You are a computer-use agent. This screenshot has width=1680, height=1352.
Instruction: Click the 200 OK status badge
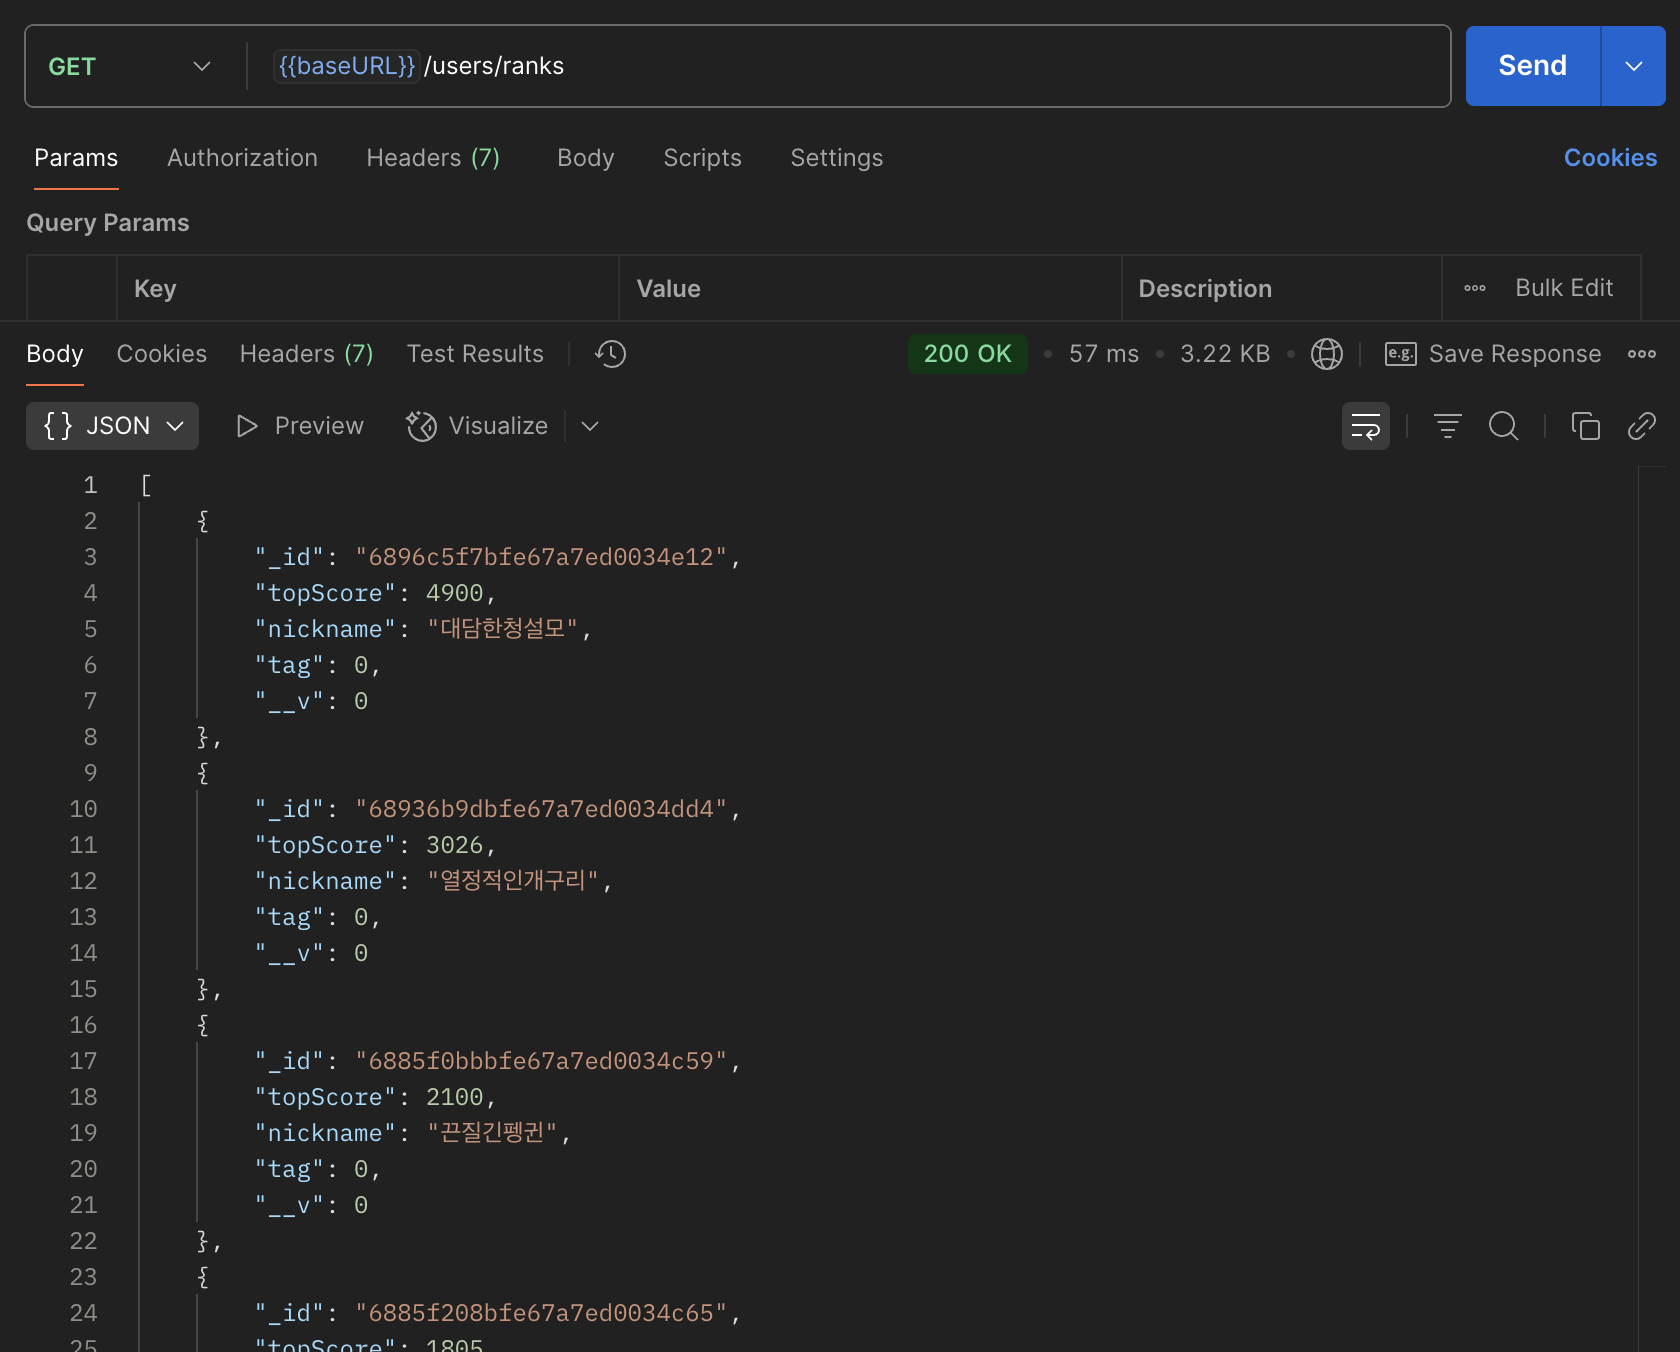point(967,354)
